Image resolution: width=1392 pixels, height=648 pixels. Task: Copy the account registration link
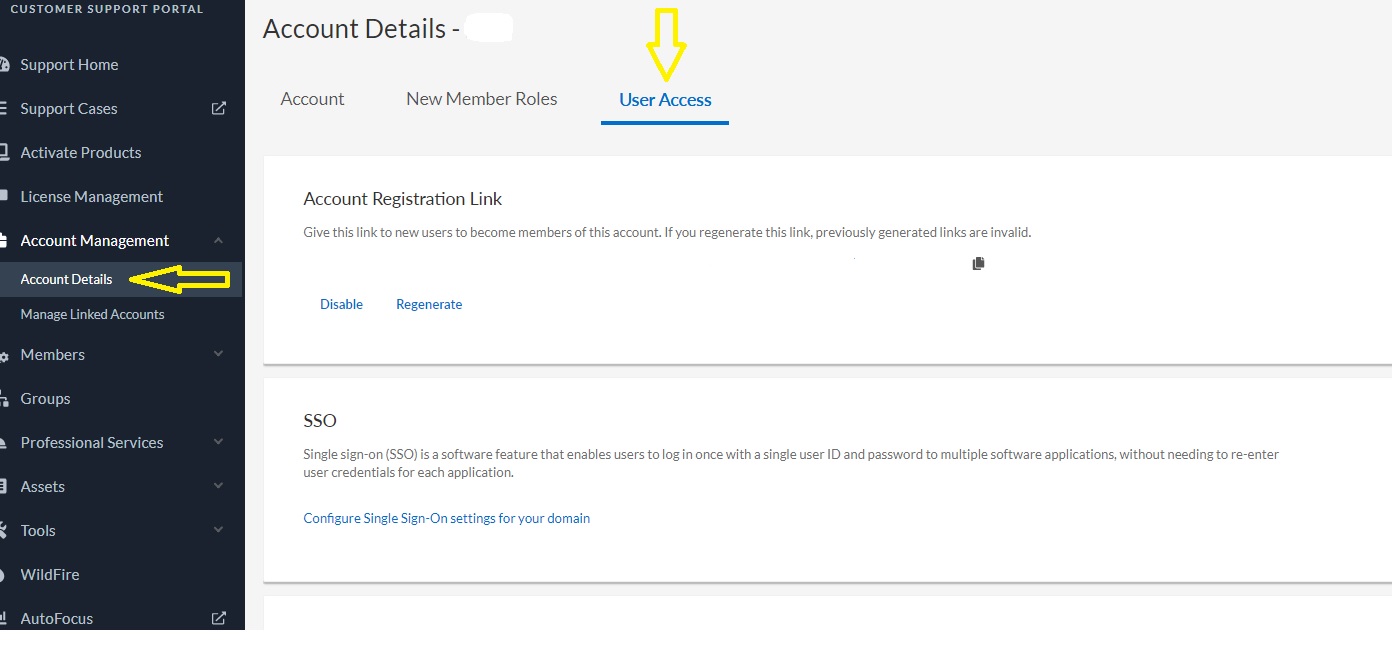coord(978,263)
